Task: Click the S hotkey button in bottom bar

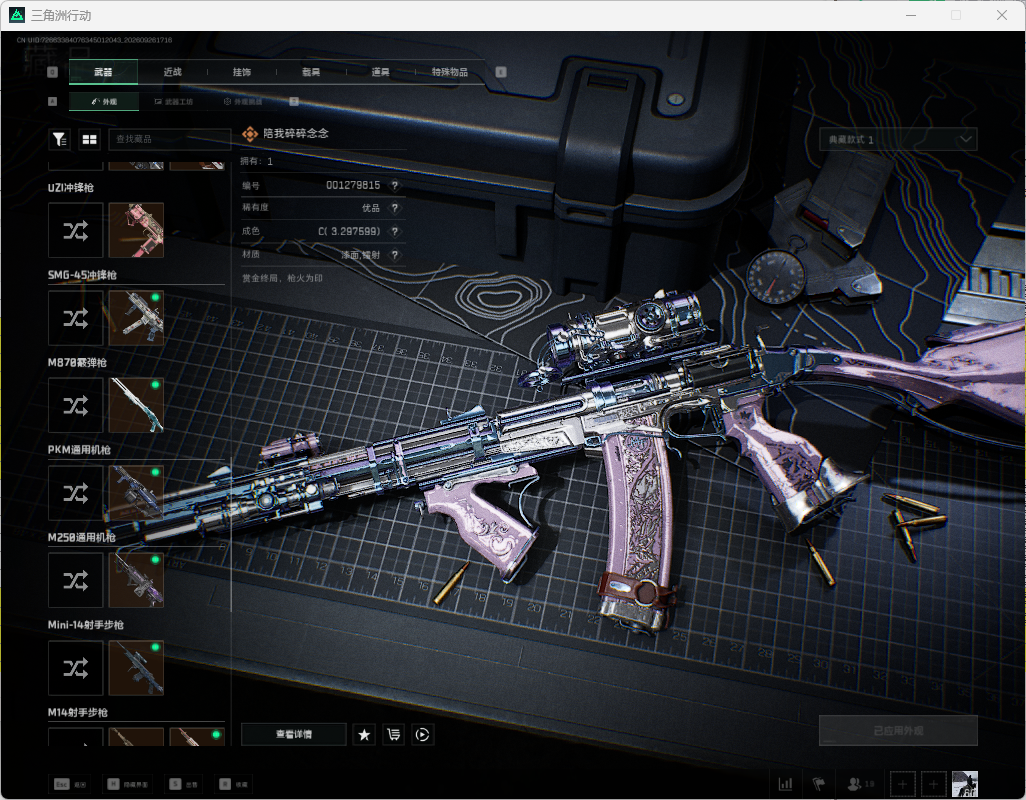Action: pos(184,784)
